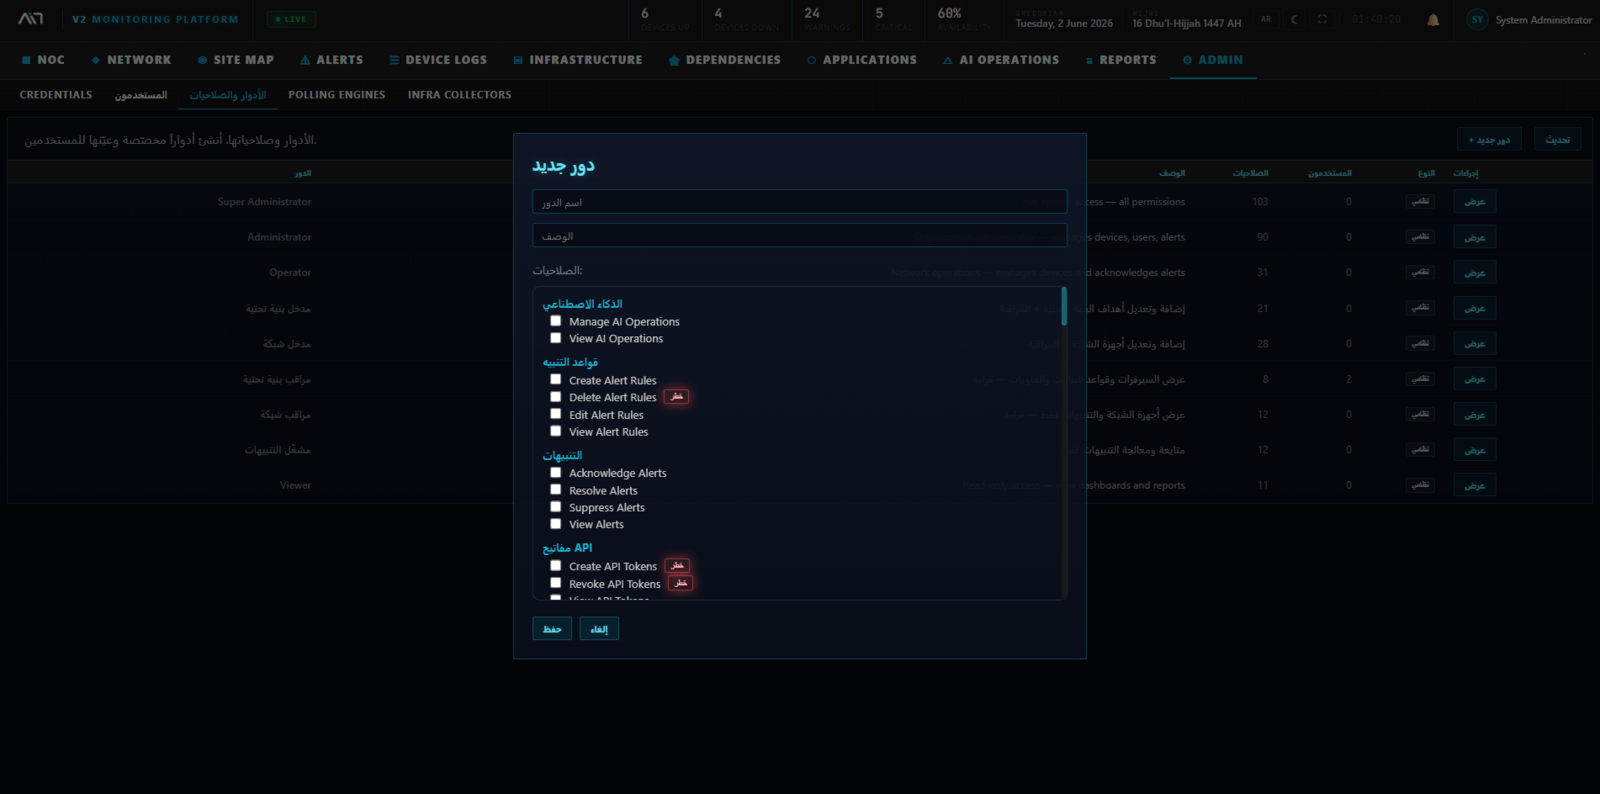1600x794 pixels.
Task: Click the '+ دور جديد' new role button
Action: [1489, 139]
